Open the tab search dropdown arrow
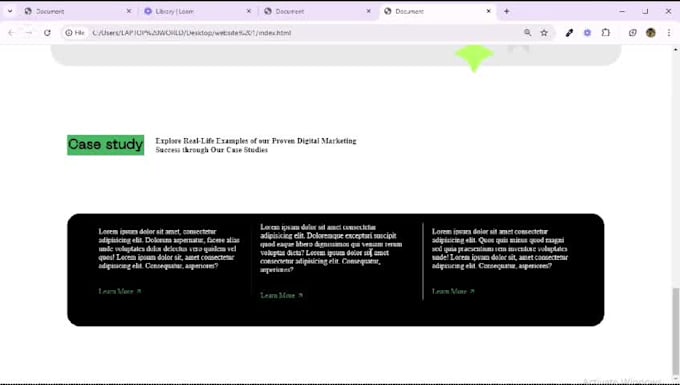 point(10,11)
